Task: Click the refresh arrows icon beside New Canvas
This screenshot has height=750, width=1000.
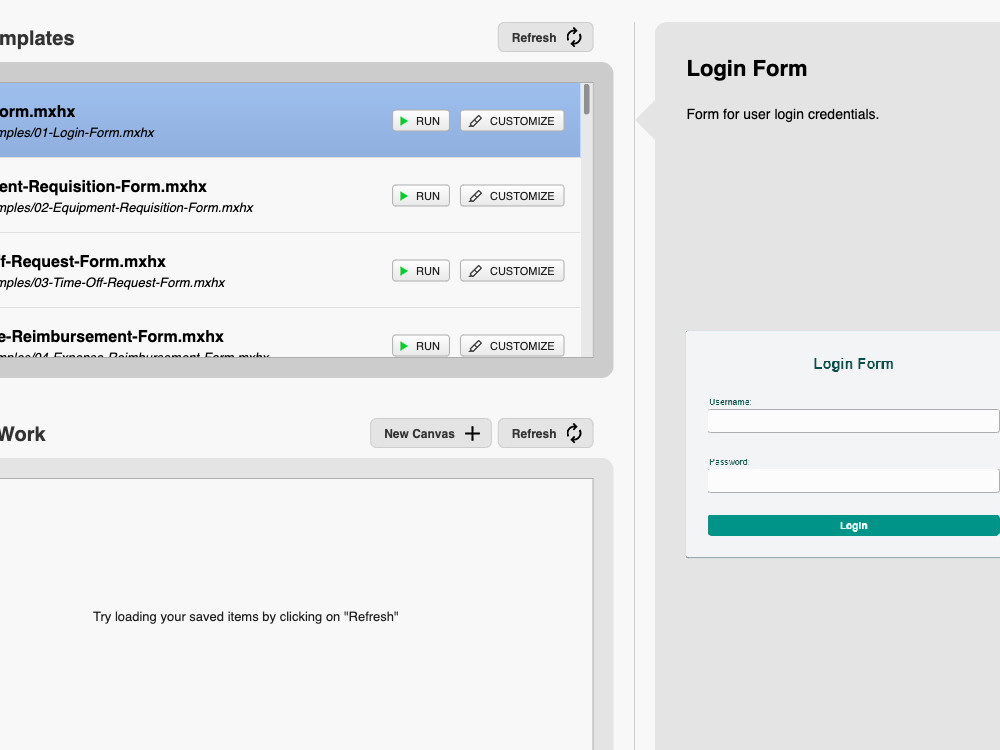Action: [574, 434]
